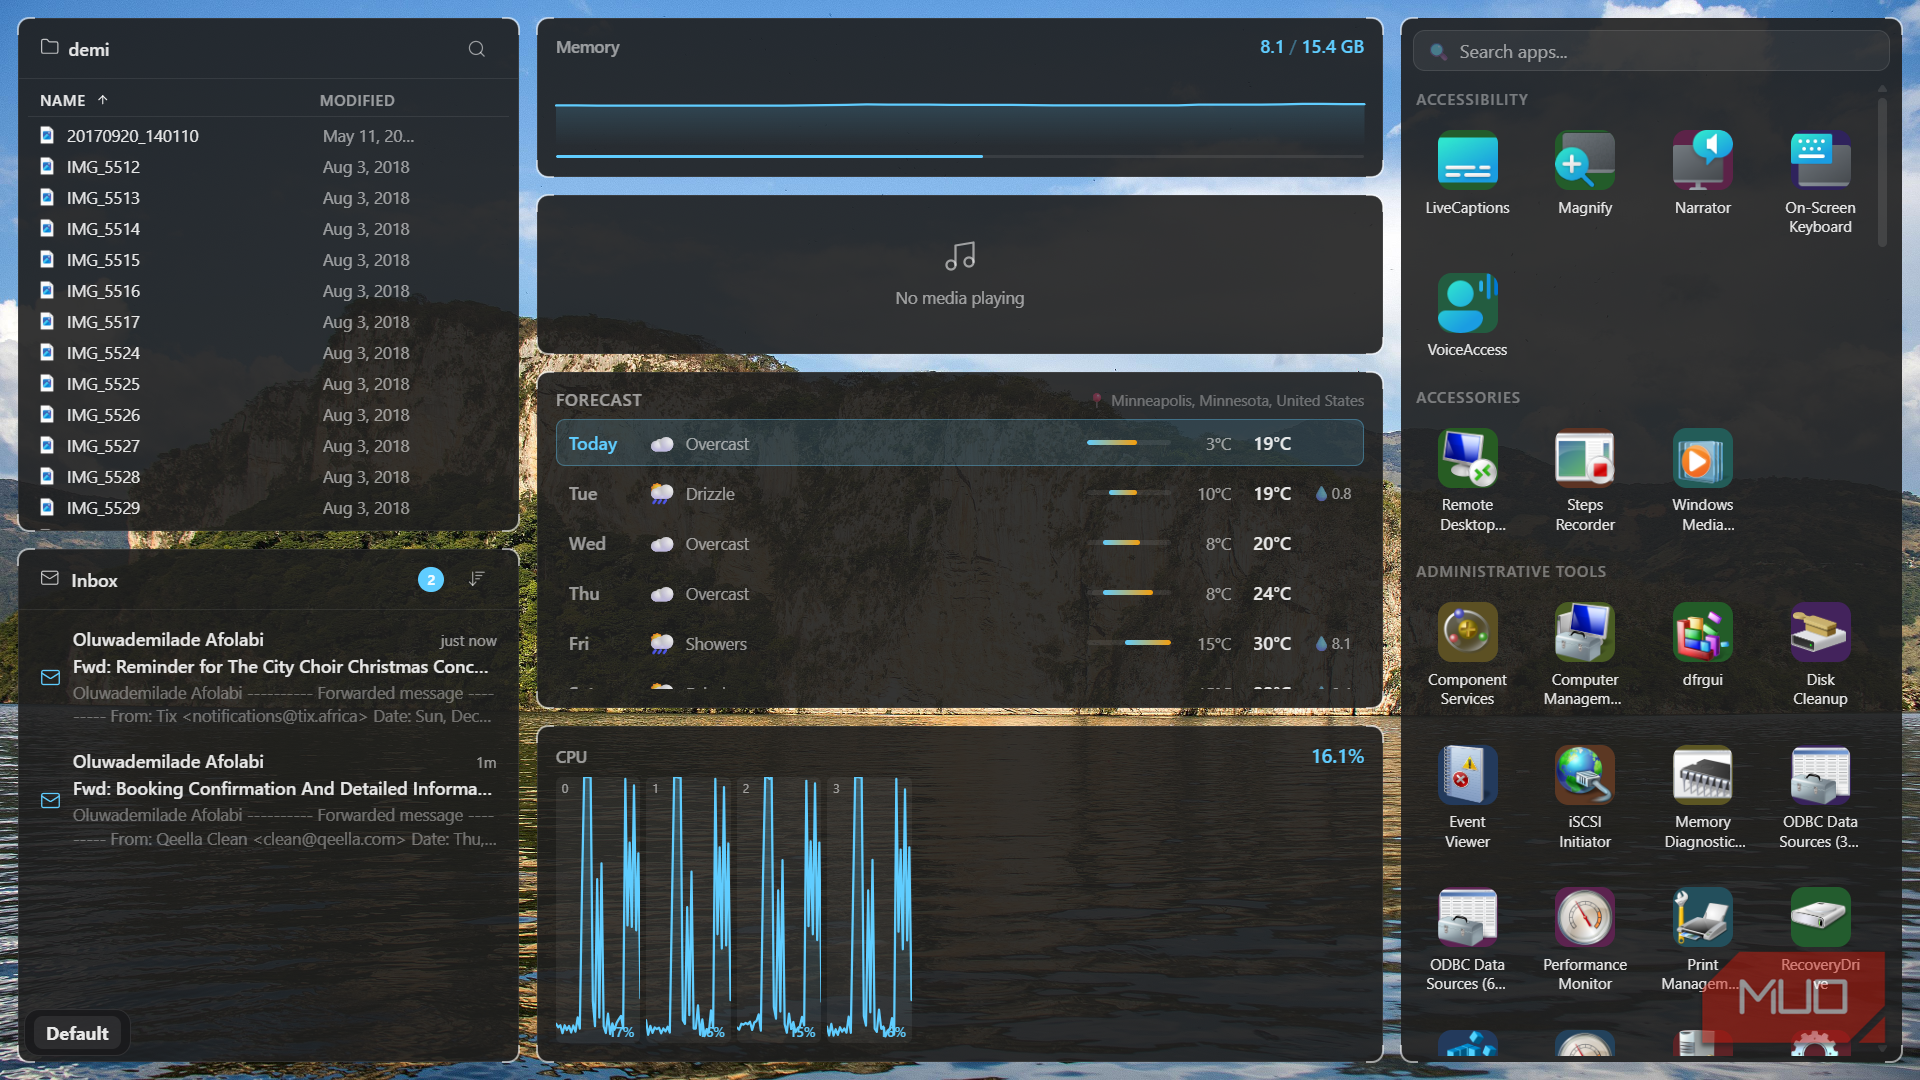Click the apps list scrollbar
Viewport: 1920px width, 1080px height.
(x=1882, y=170)
